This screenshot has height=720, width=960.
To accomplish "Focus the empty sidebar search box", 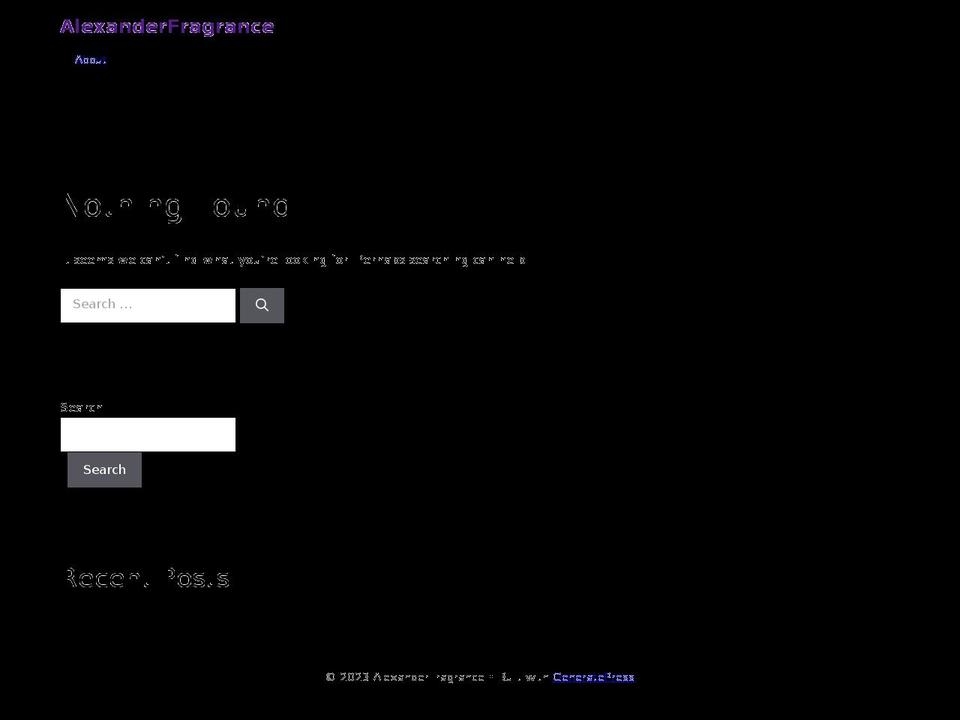I will 148,435.
